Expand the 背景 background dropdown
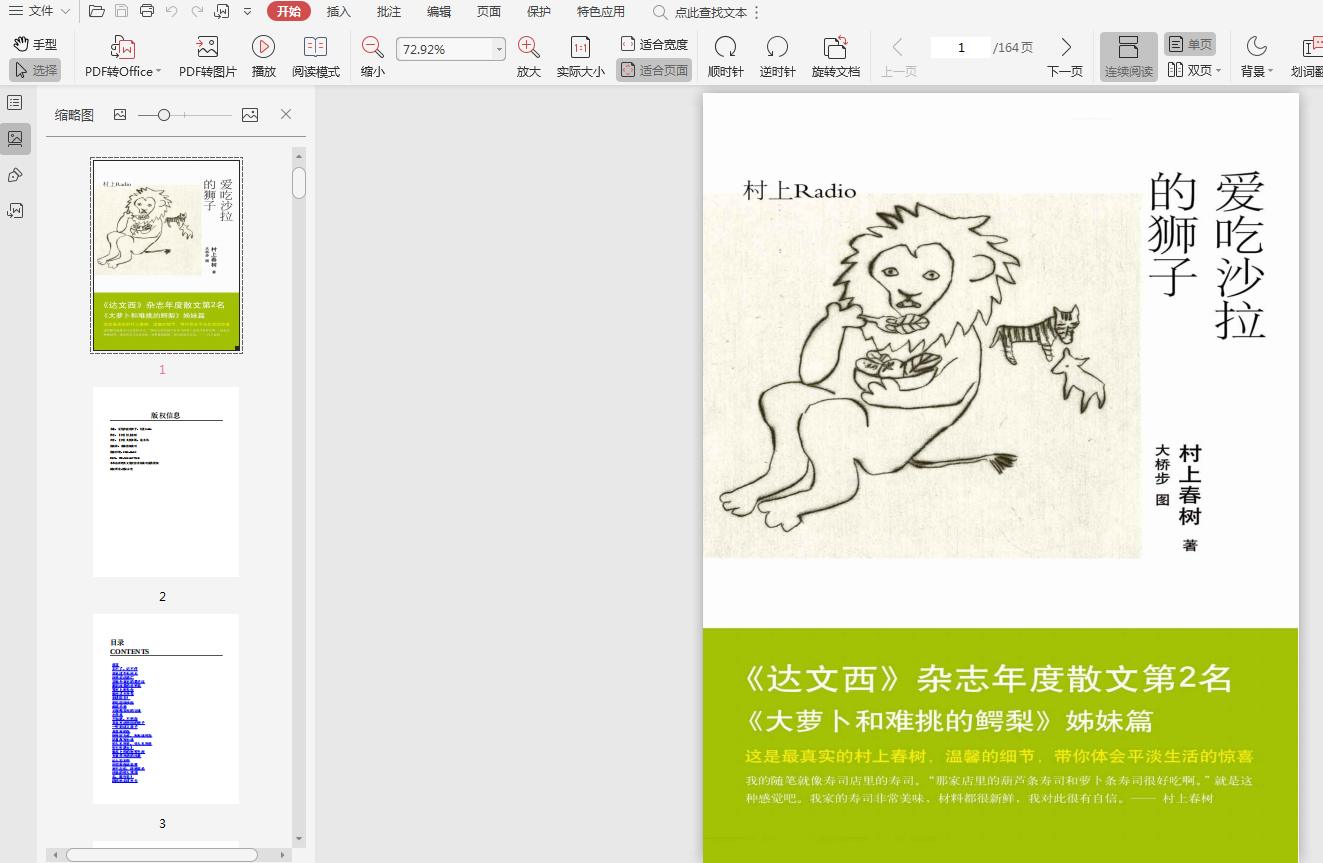The image size is (1323, 863). tap(1256, 57)
